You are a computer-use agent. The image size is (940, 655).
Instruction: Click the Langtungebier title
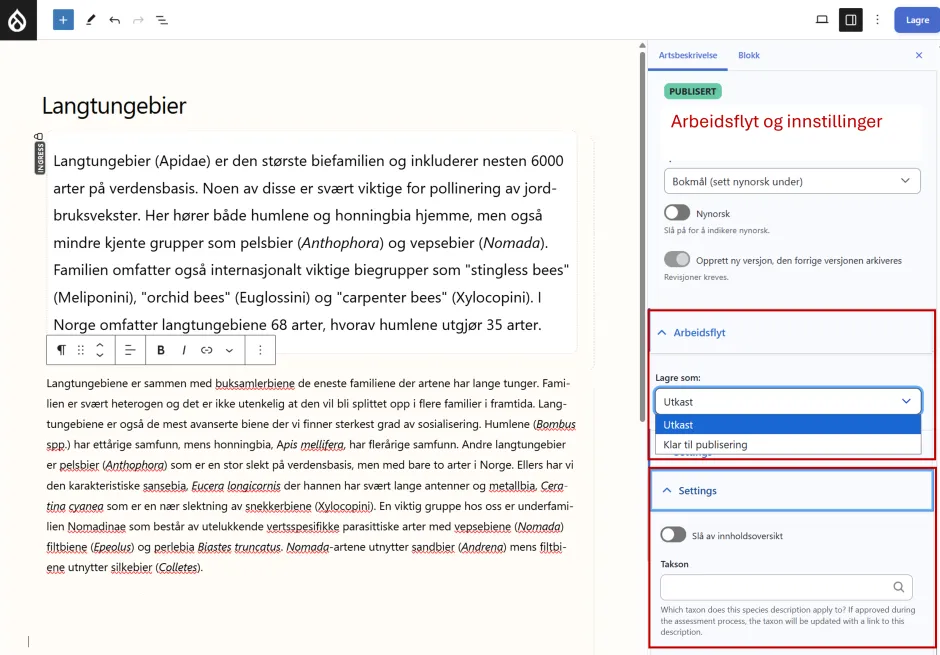pos(114,106)
